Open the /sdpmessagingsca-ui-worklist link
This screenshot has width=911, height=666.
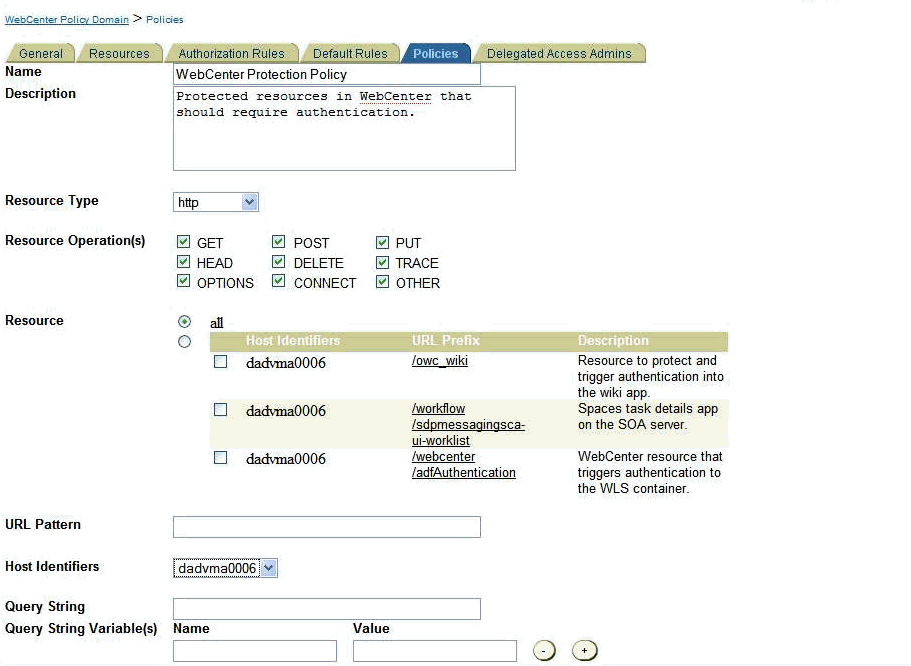coord(468,432)
